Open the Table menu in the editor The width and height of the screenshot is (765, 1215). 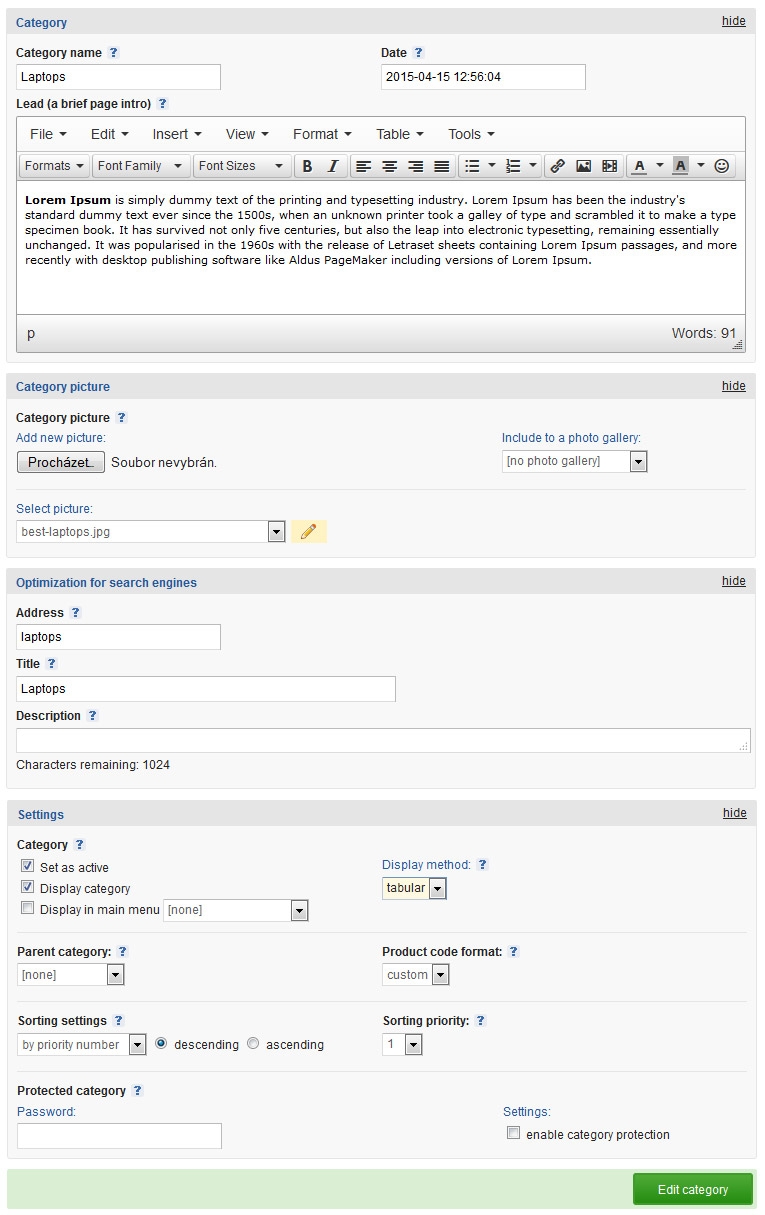coord(399,134)
